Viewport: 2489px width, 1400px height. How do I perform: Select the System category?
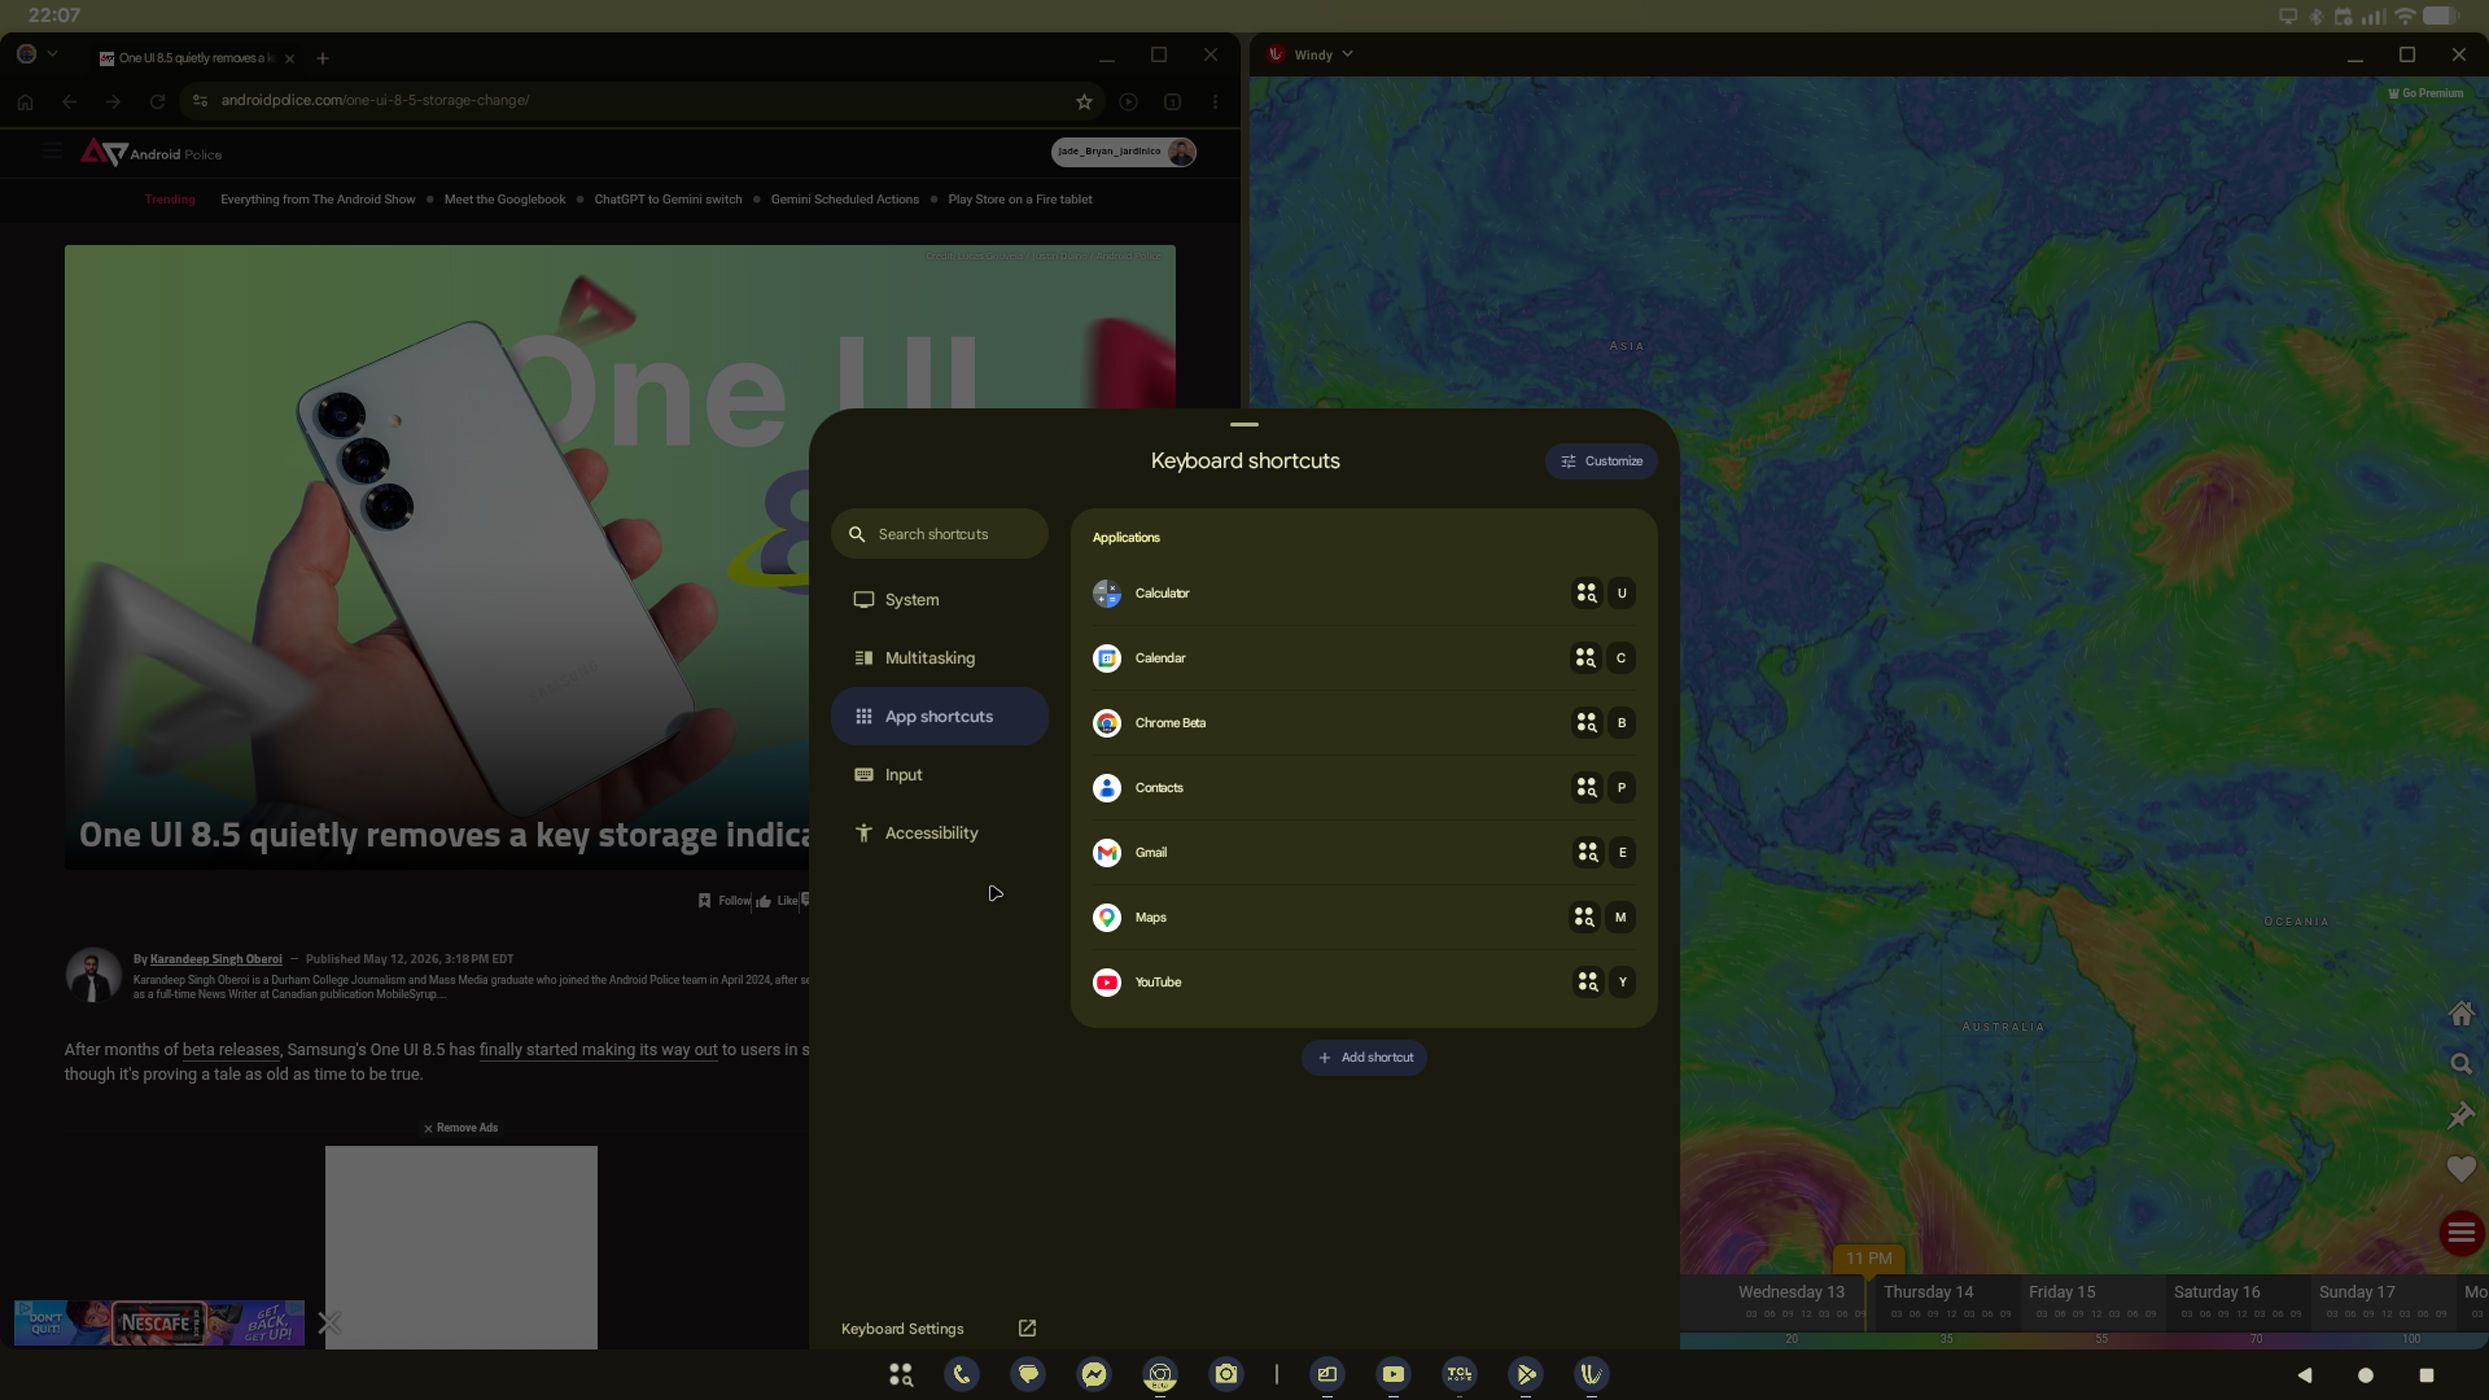click(x=939, y=600)
